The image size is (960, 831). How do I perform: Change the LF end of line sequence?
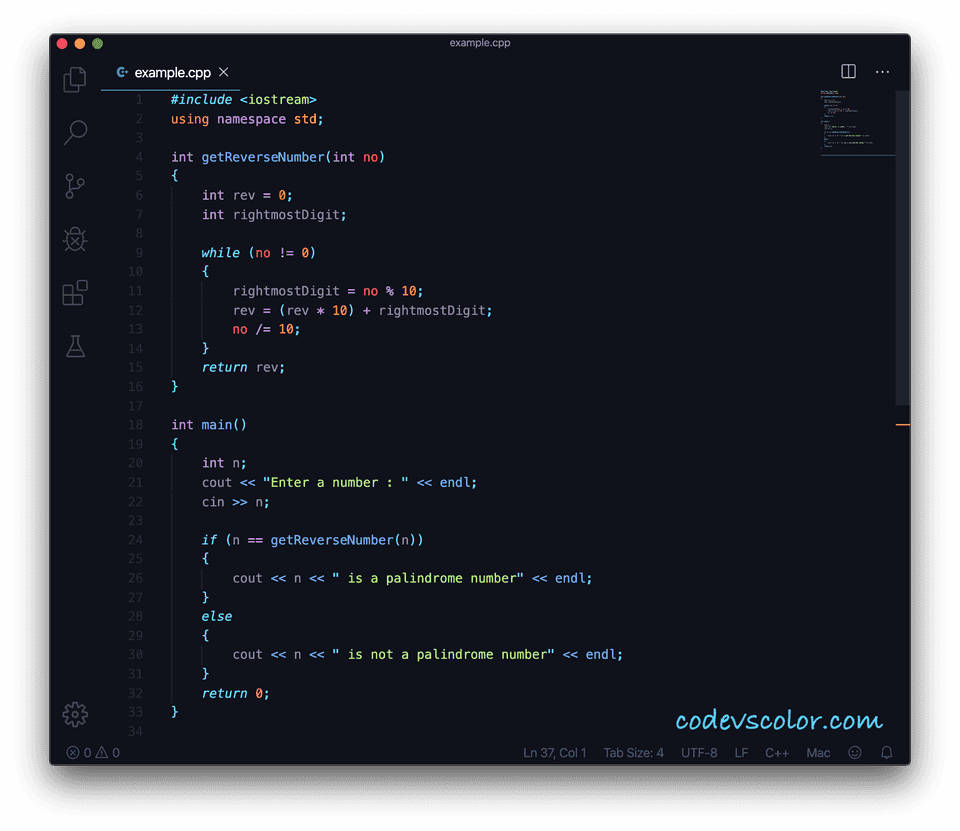[x=741, y=753]
